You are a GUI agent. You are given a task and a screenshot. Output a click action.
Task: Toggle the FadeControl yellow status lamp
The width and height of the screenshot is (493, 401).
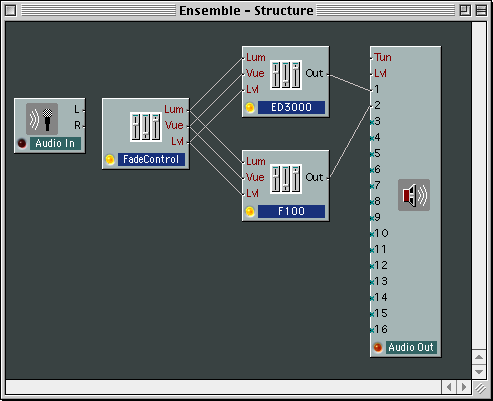pos(110,159)
